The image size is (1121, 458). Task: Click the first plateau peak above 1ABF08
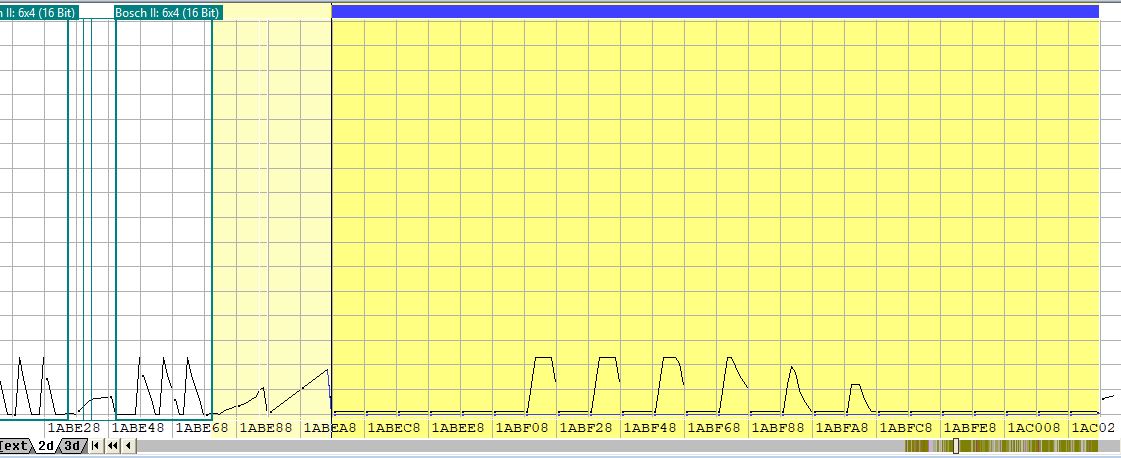[544, 358]
